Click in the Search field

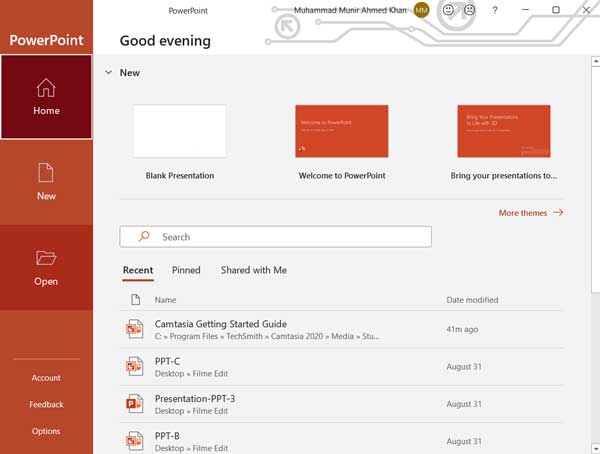[276, 237]
